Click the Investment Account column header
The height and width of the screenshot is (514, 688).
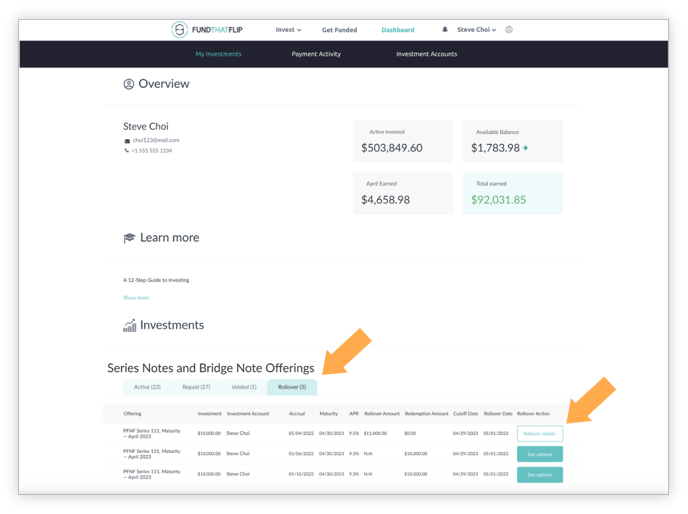point(248,413)
